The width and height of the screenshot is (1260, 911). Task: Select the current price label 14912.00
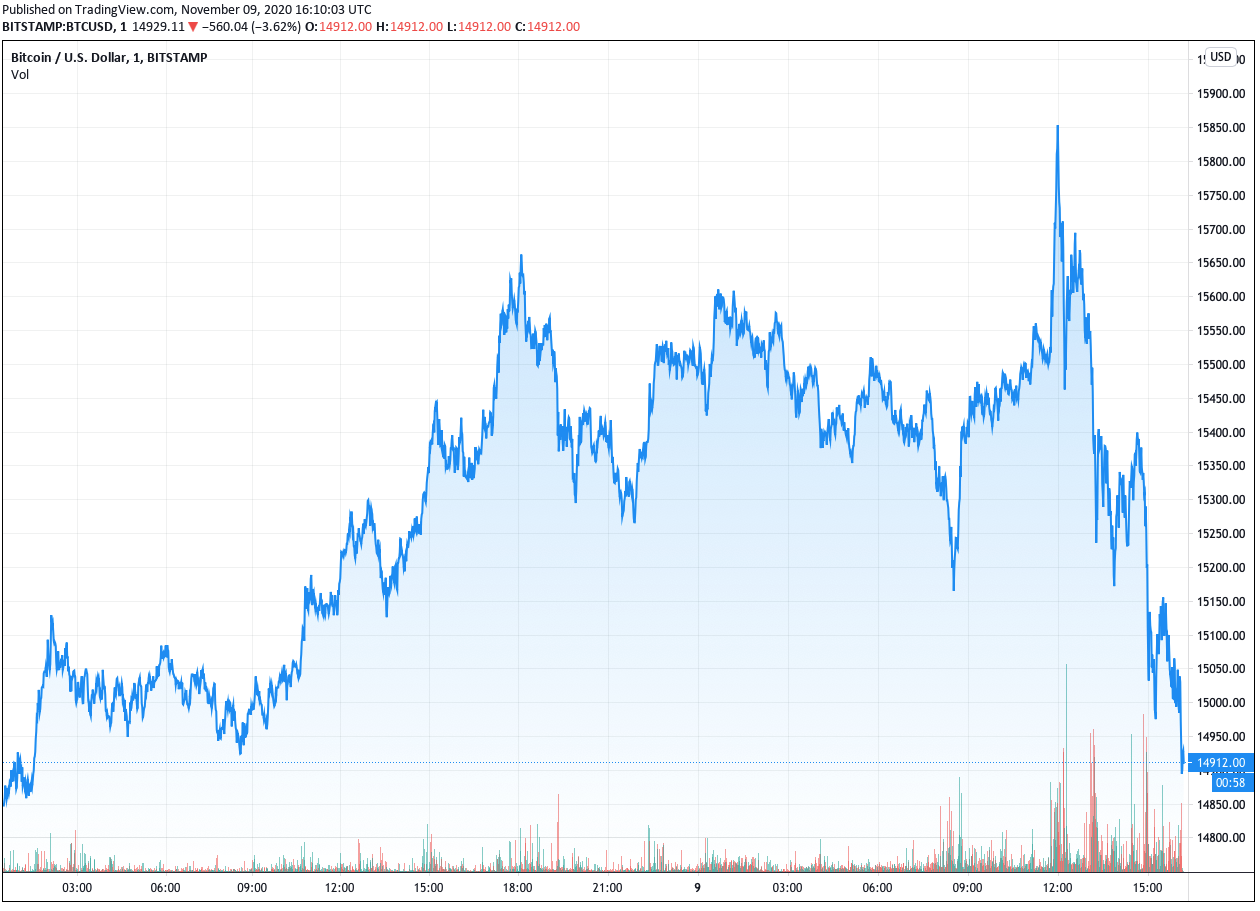coord(1222,763)
